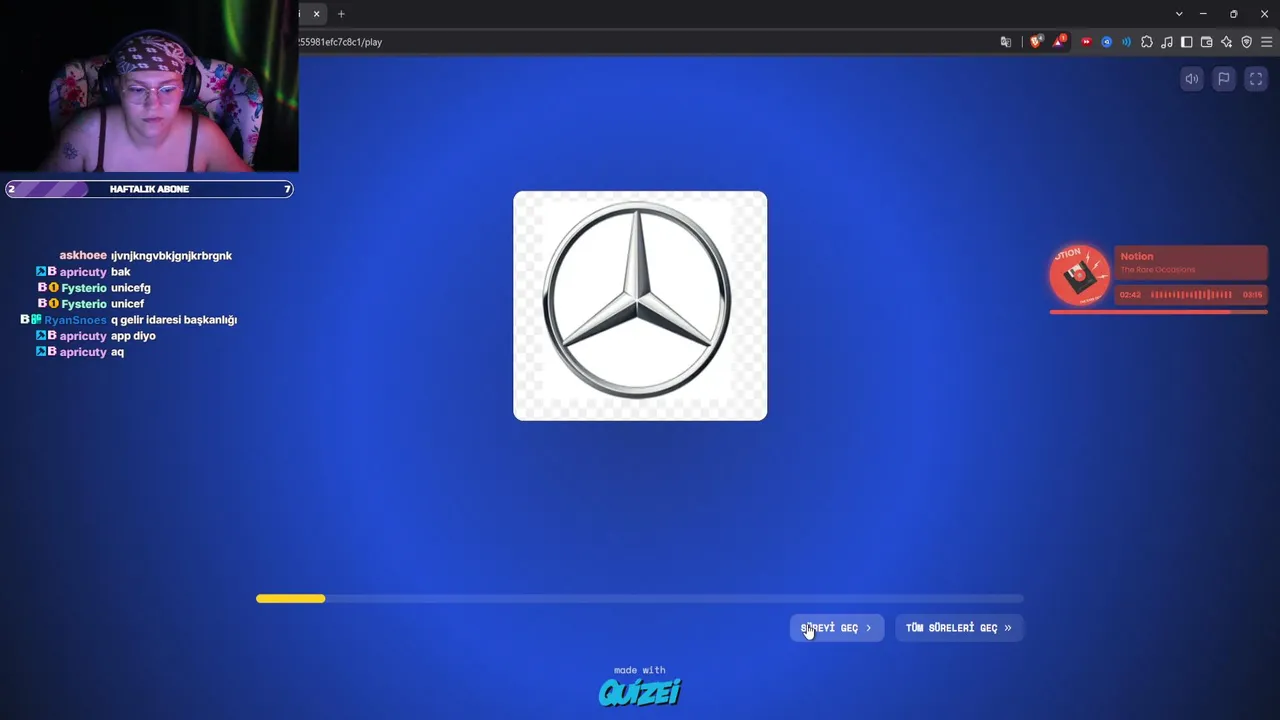Image resolution: width=1280 pixels, height=720 pixels.
Task: Open the Brave VPN shield icon
Action: click(x=1247, y=42)
